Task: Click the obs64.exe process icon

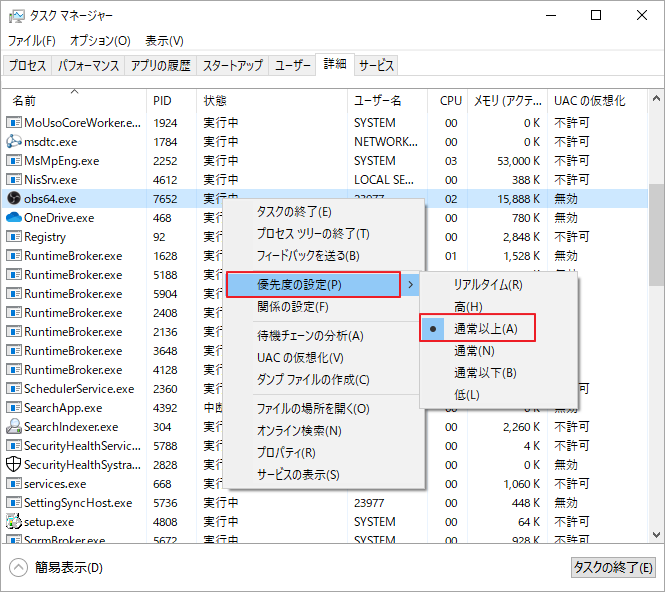Action: coord(14,198)
